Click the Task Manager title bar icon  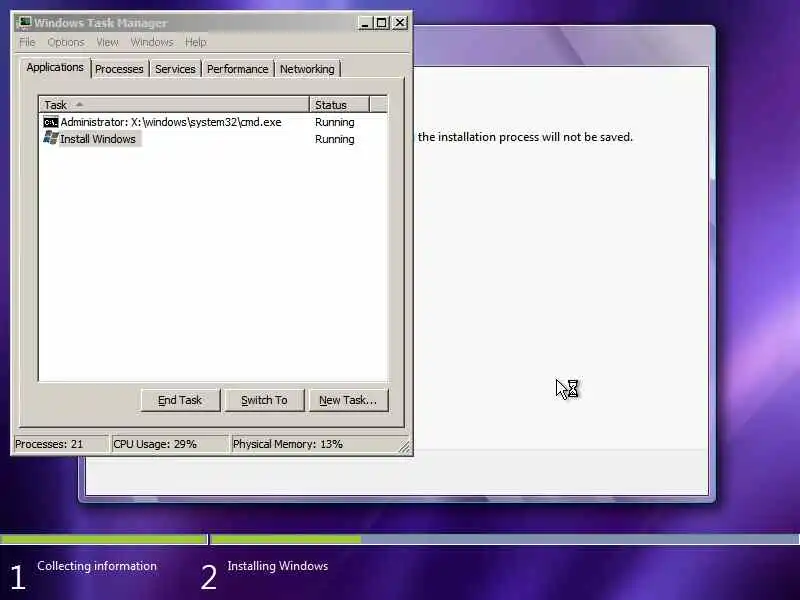(x=23, y=22)
